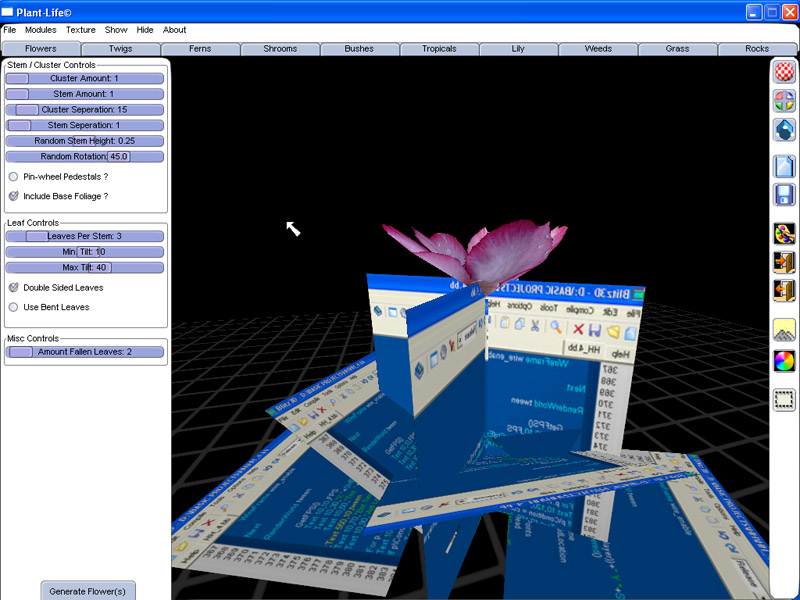This screenshot has height=600, width=800.
Task: Enable Use Bent Leaves option
Action: 14,307
